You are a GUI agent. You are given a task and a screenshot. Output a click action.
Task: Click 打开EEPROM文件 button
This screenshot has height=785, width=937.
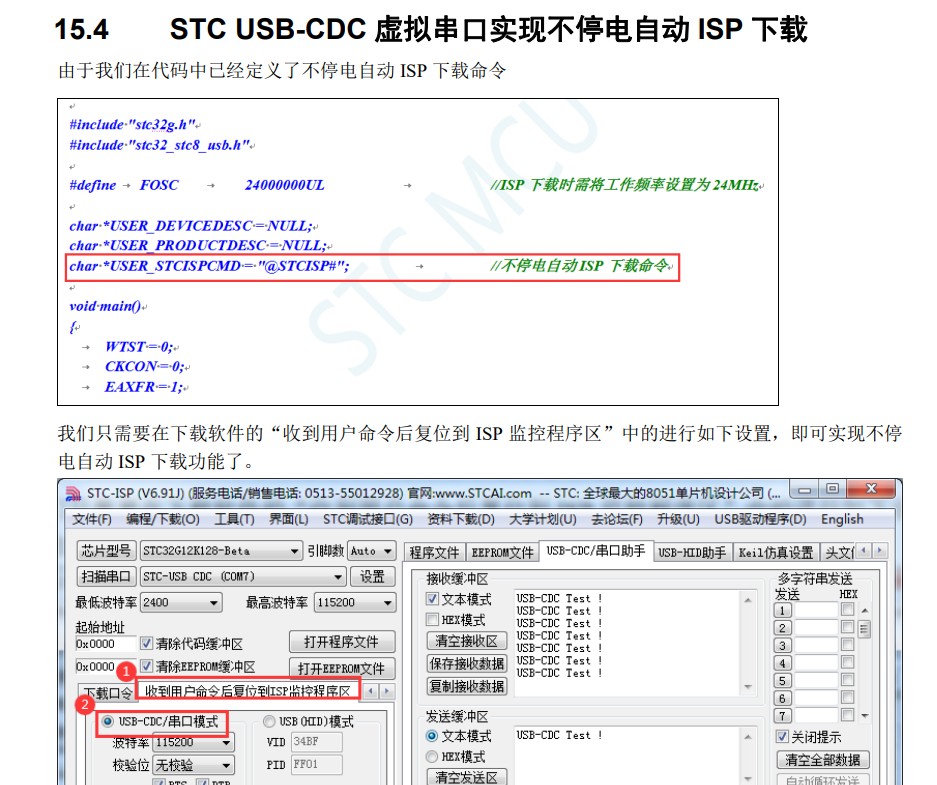[x=341, y=669]
